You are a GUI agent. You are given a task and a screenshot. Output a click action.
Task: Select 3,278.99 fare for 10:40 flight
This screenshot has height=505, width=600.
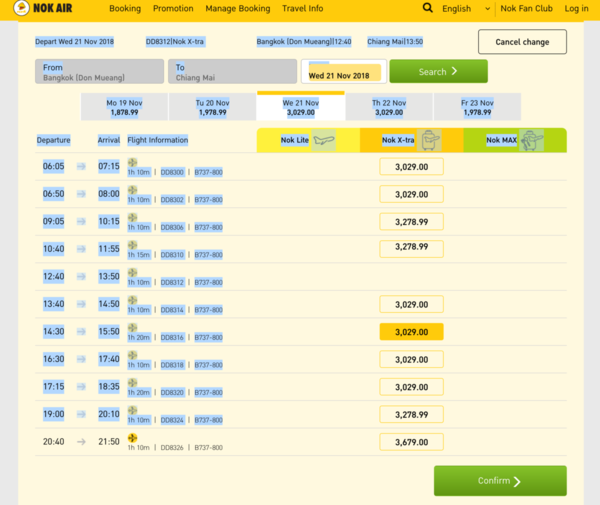(x=411, y=249)
